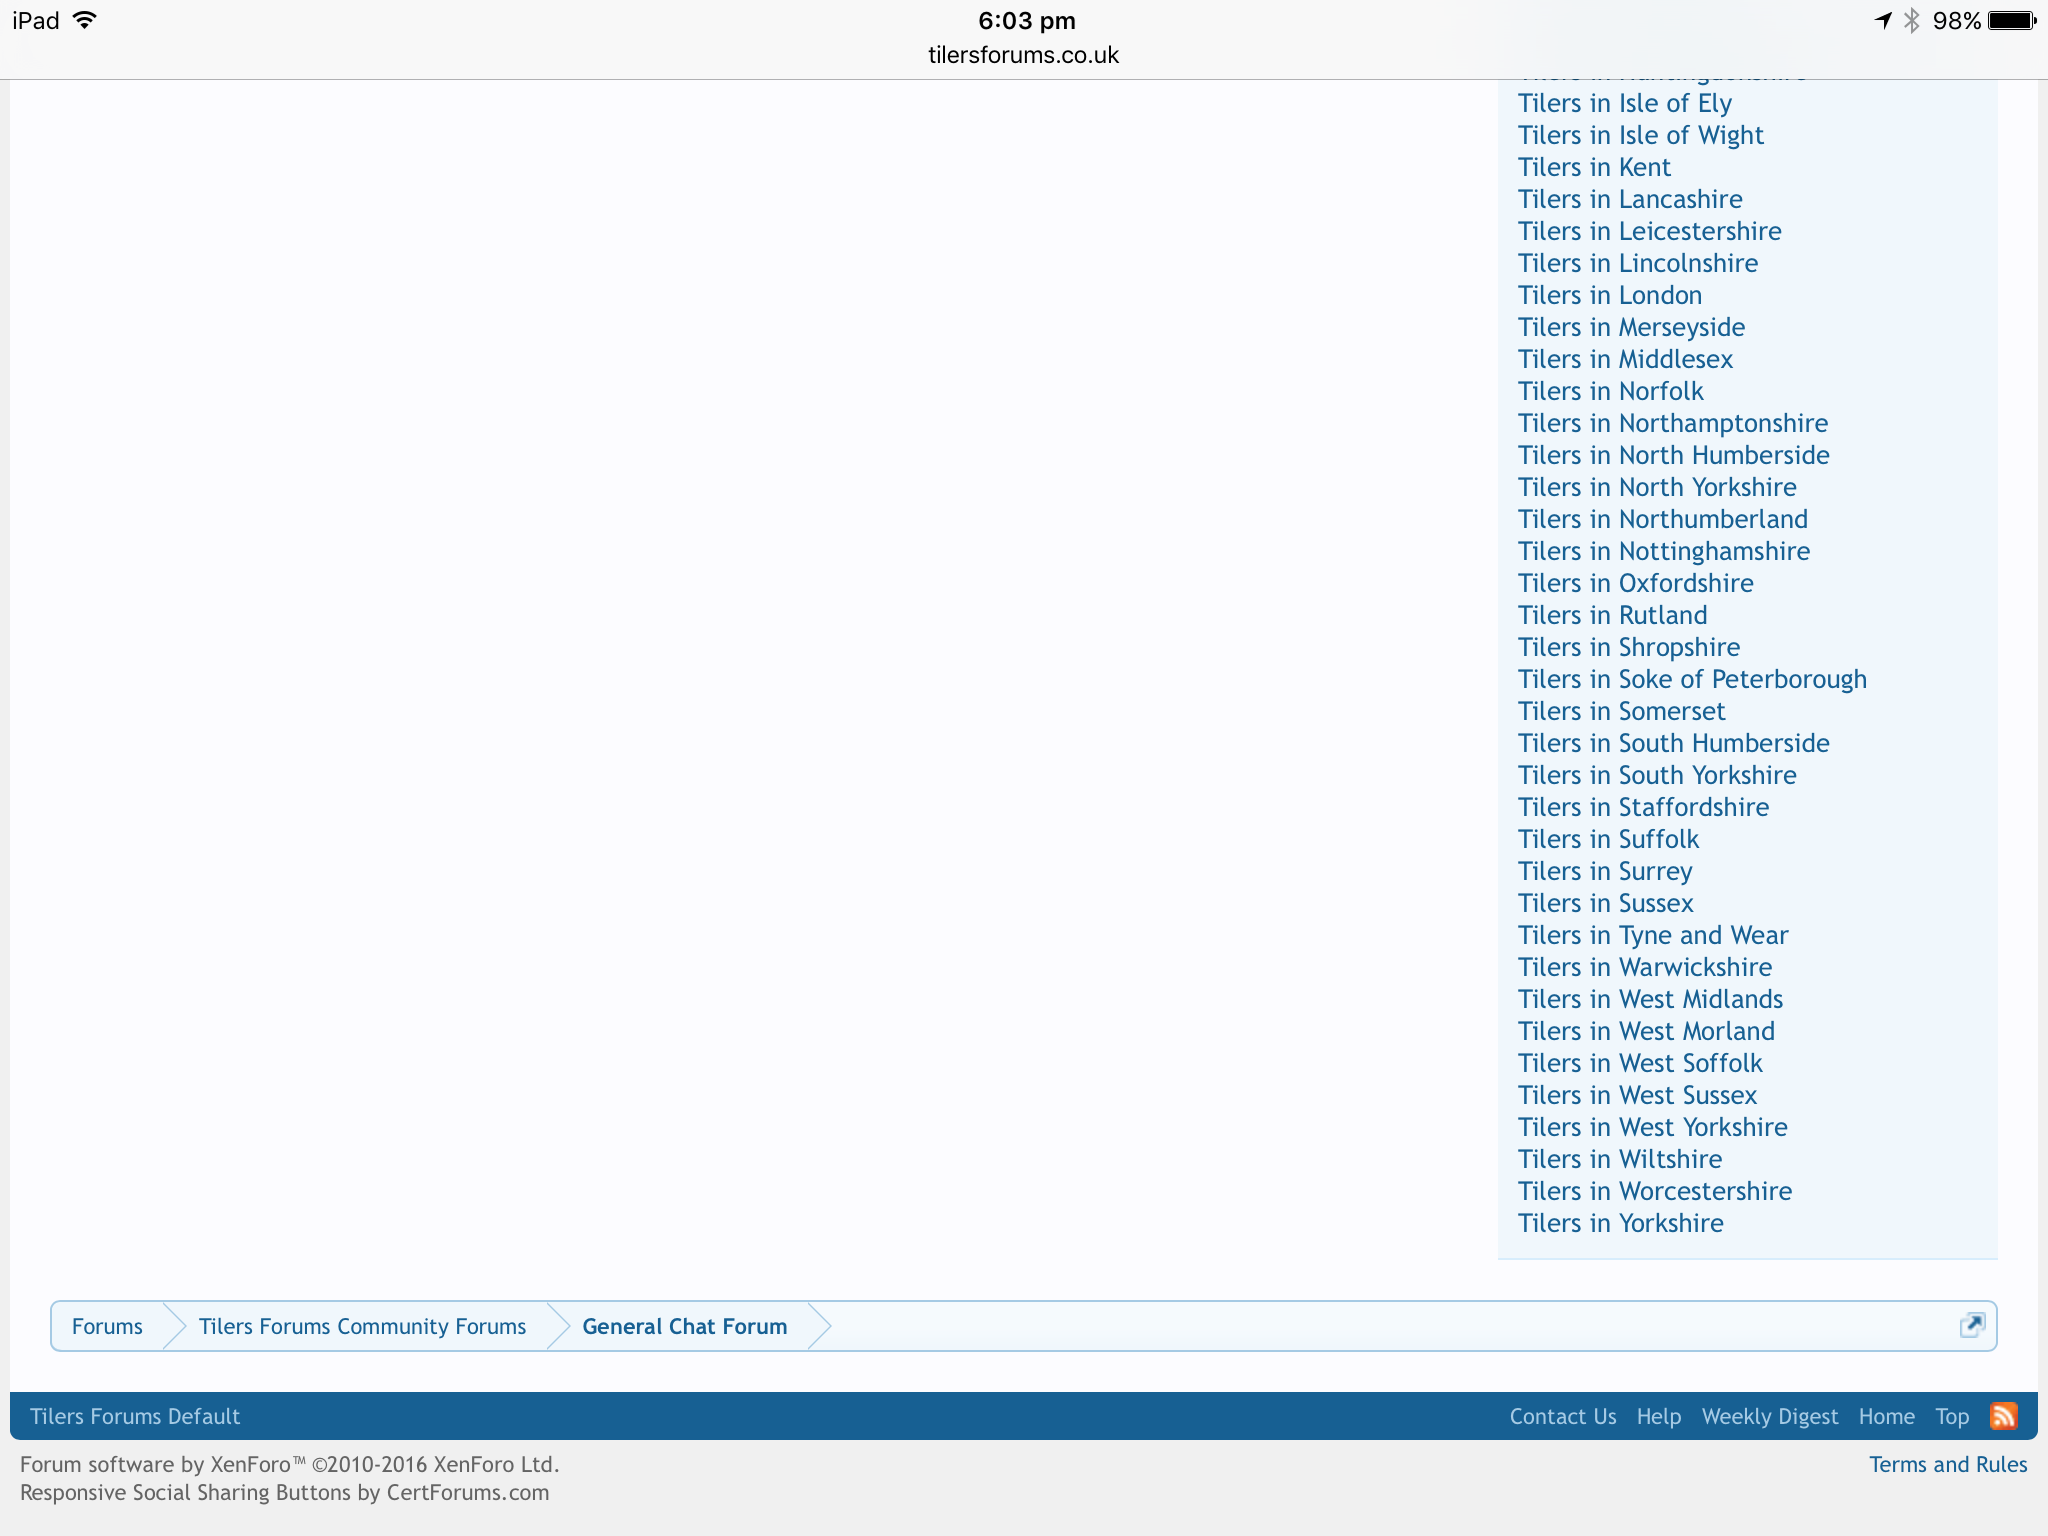
Task: Open the last link, Tilers in Yorkshire
Action: pyautogui.click(x=1621, y=1223)
